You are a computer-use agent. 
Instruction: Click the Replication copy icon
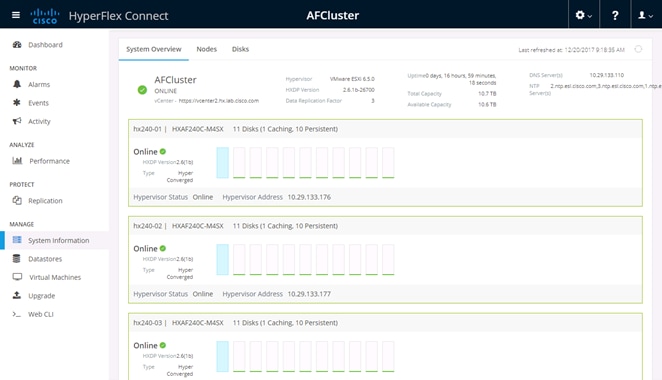[17, 200]
